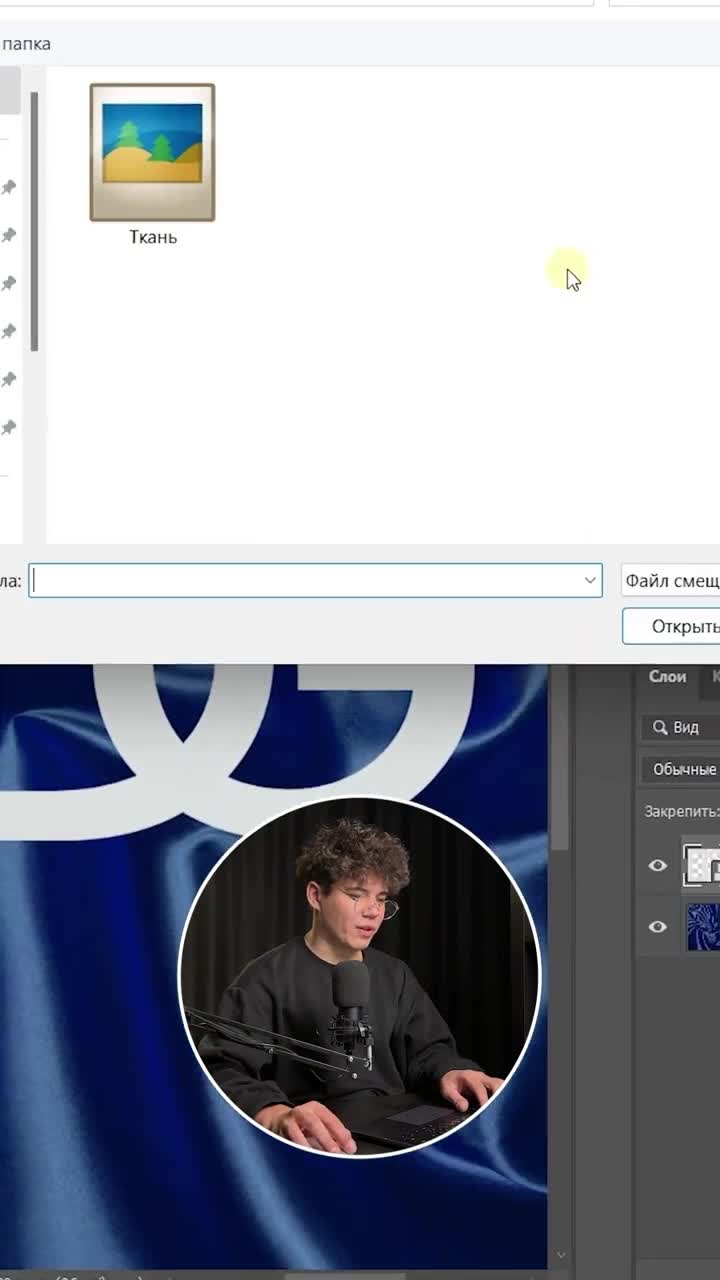
Task: Click the bottommost pin icon in sidebar
Action: click(x=9, y=427)
